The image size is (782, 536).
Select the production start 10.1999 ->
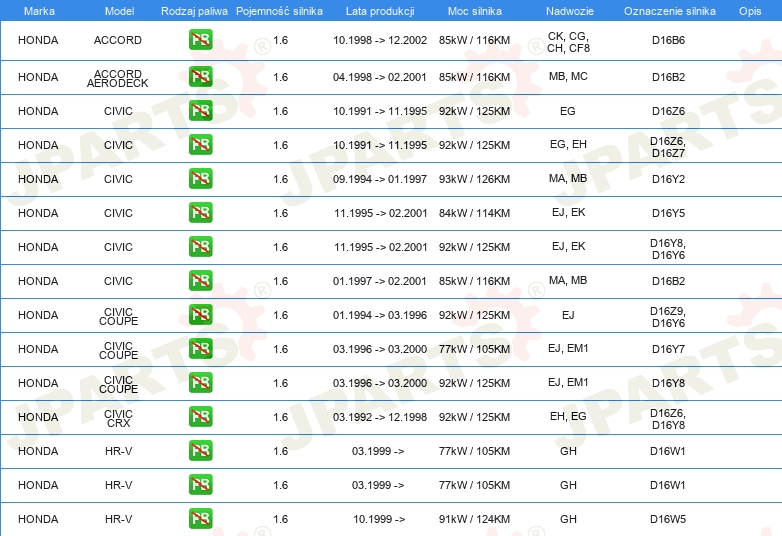point(379,519)
